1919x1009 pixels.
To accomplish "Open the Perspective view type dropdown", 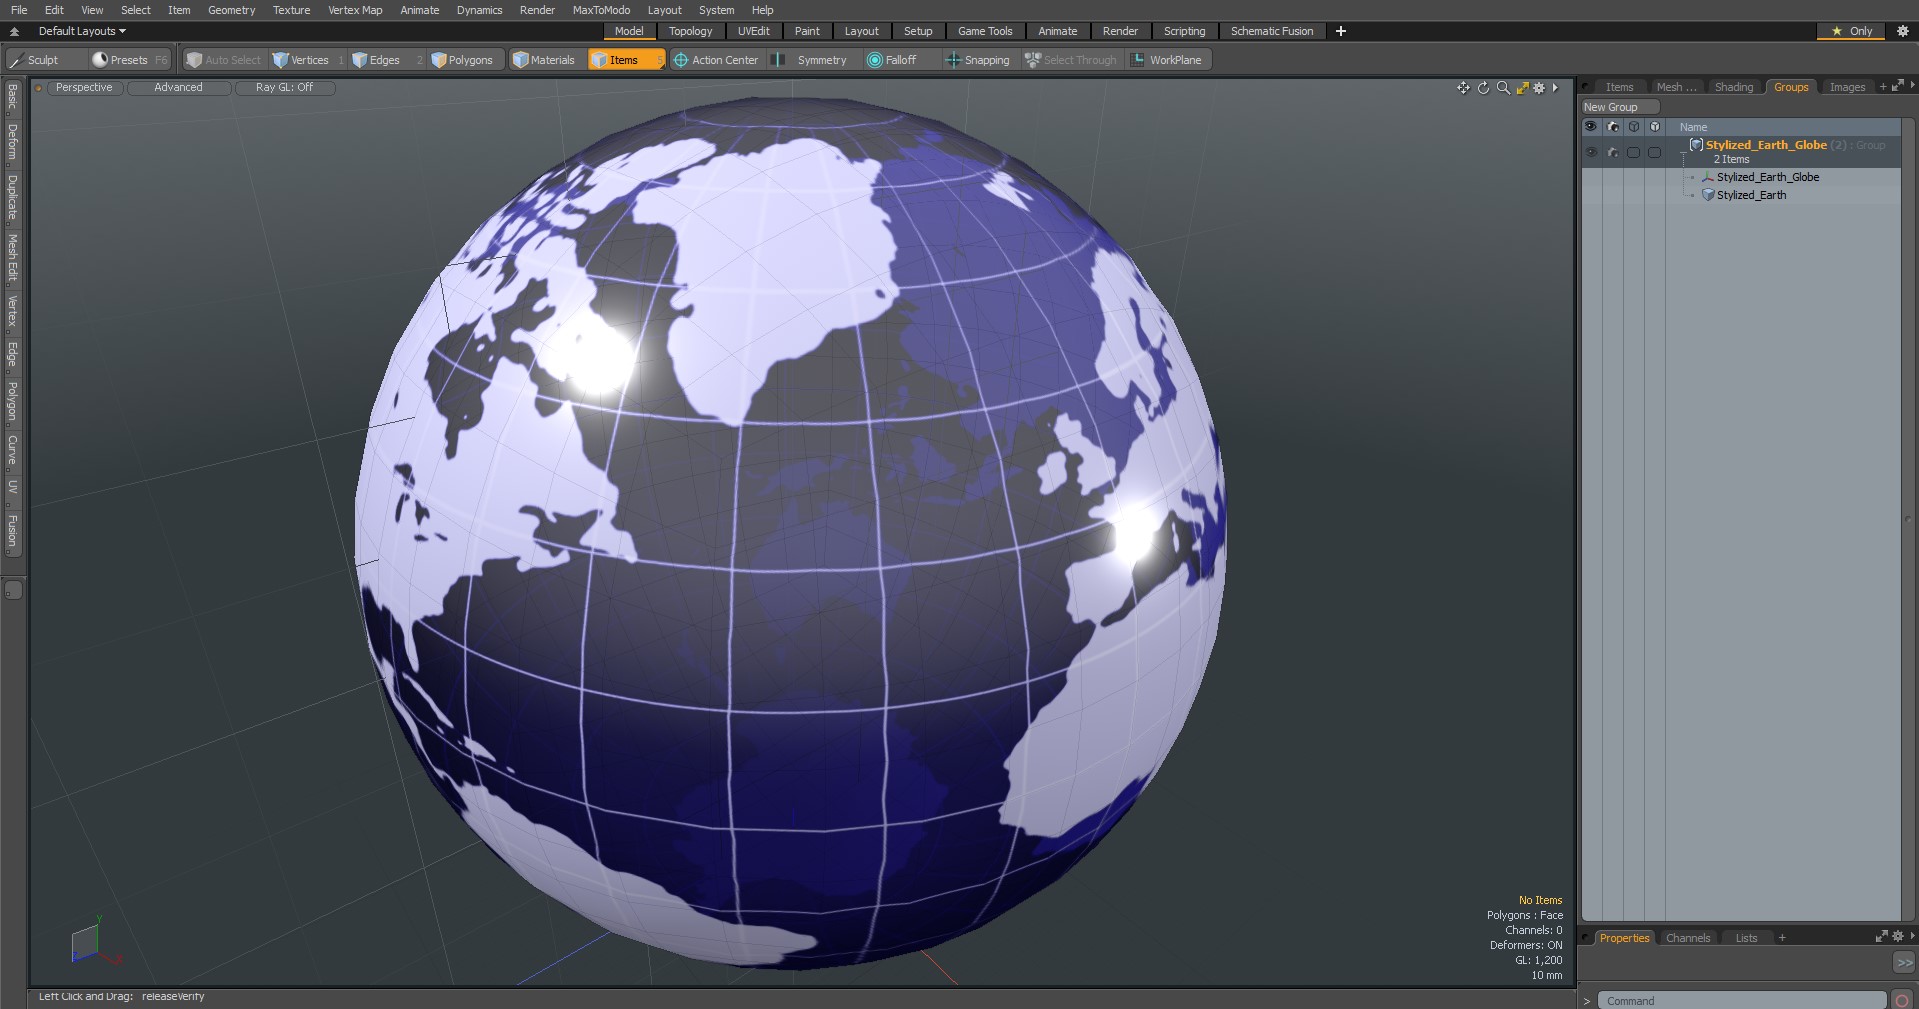I will pos(84,88).
